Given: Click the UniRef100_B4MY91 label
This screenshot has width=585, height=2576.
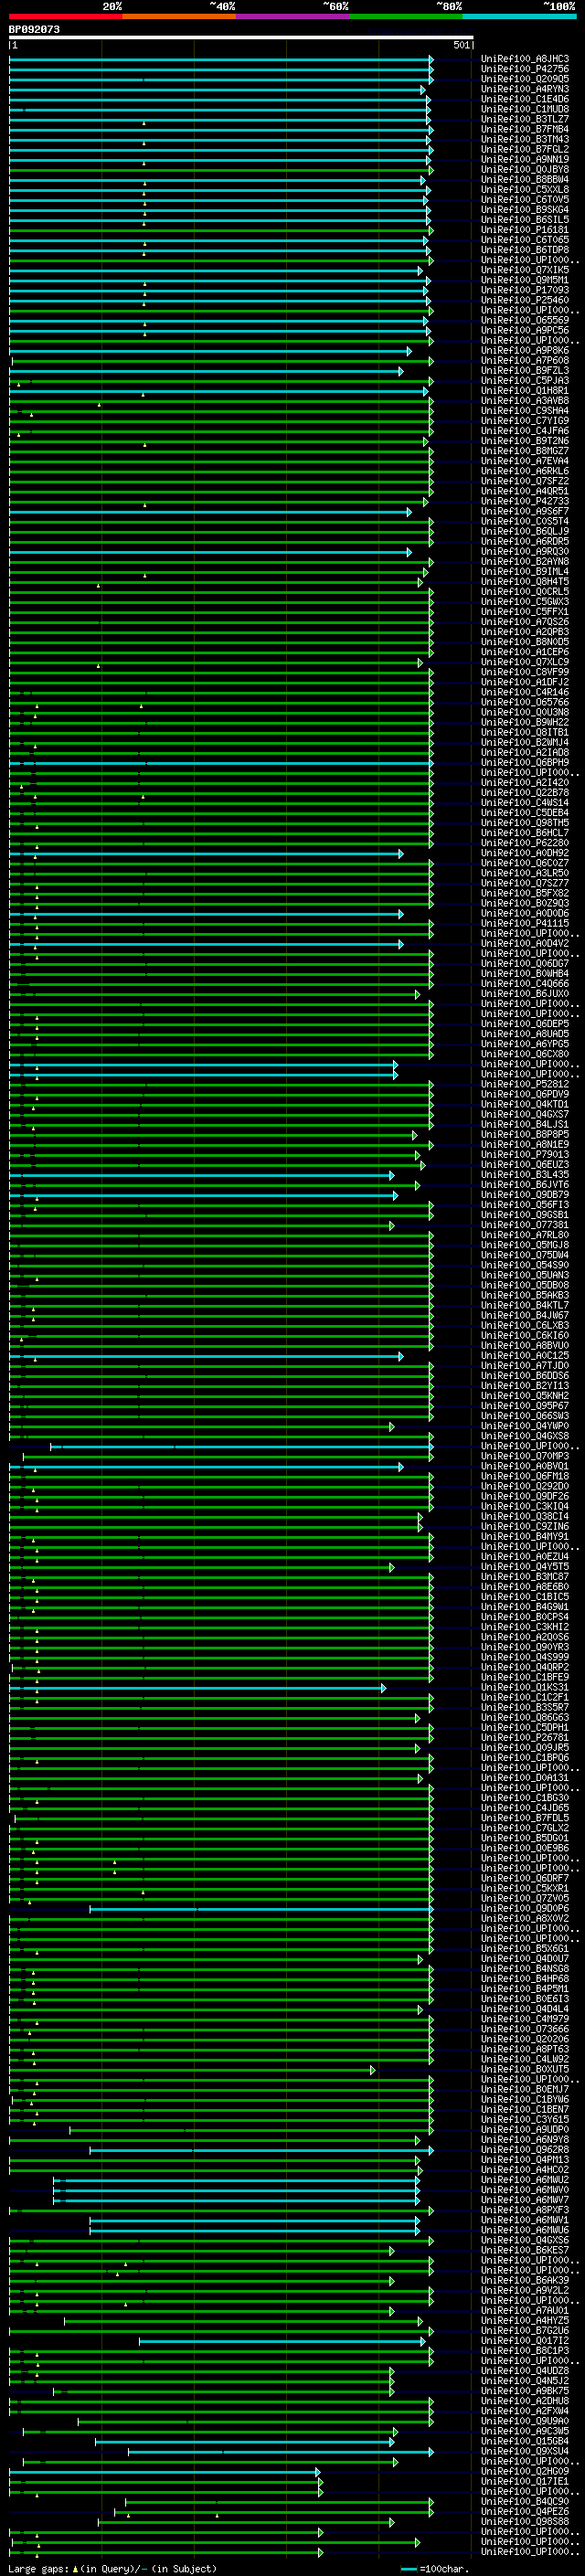Looking at the screenshot, I should click(x=525, y=1536).
